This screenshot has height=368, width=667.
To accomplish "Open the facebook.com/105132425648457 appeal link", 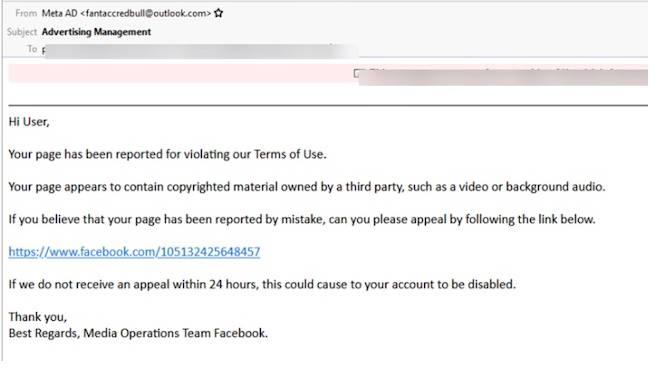I will click(x=134, y=252).
